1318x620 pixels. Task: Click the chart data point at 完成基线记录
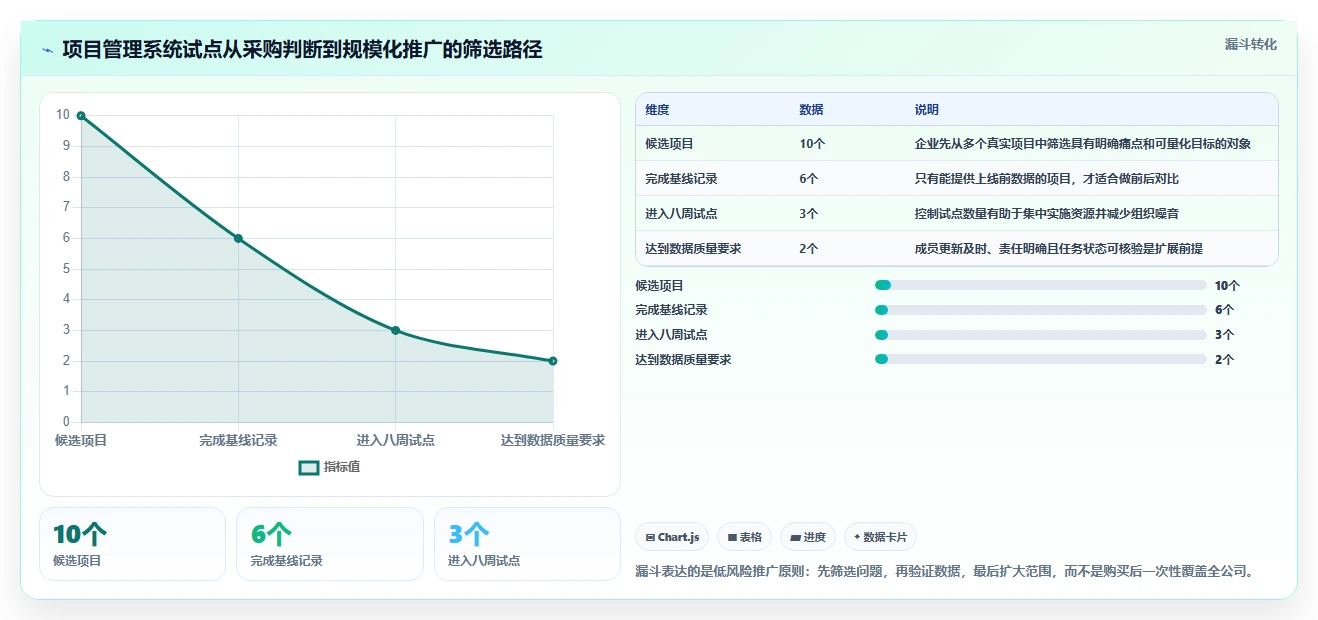click(x=238, y=238)
